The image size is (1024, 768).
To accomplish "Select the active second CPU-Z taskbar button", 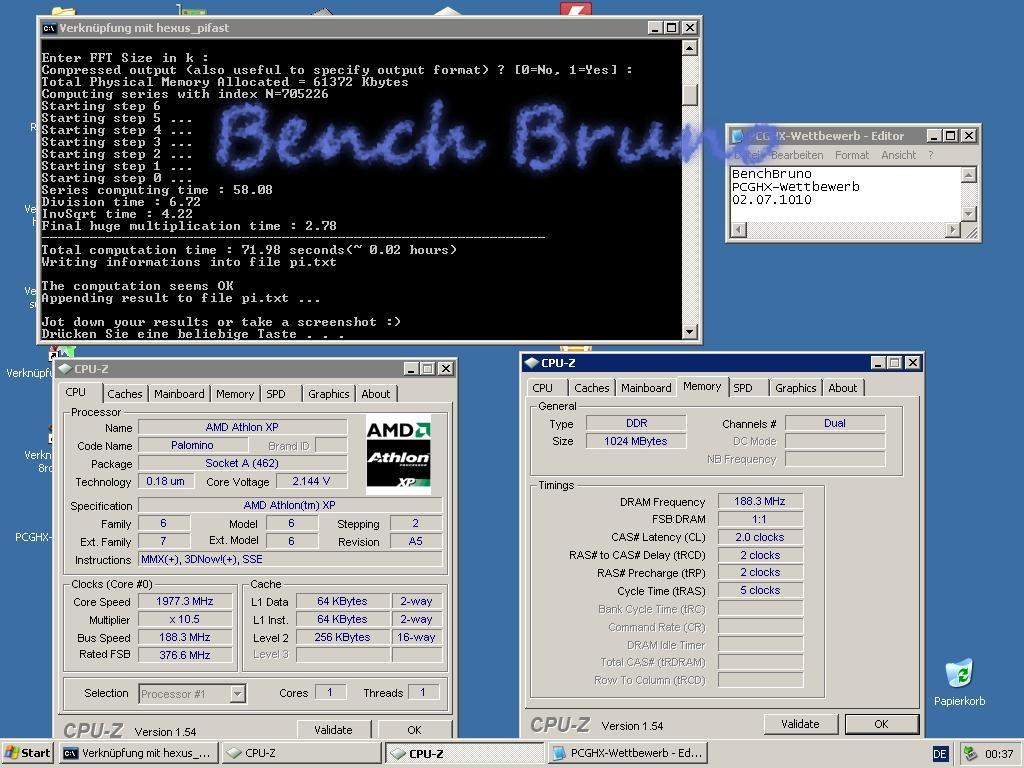I will (x=464, y=753).
